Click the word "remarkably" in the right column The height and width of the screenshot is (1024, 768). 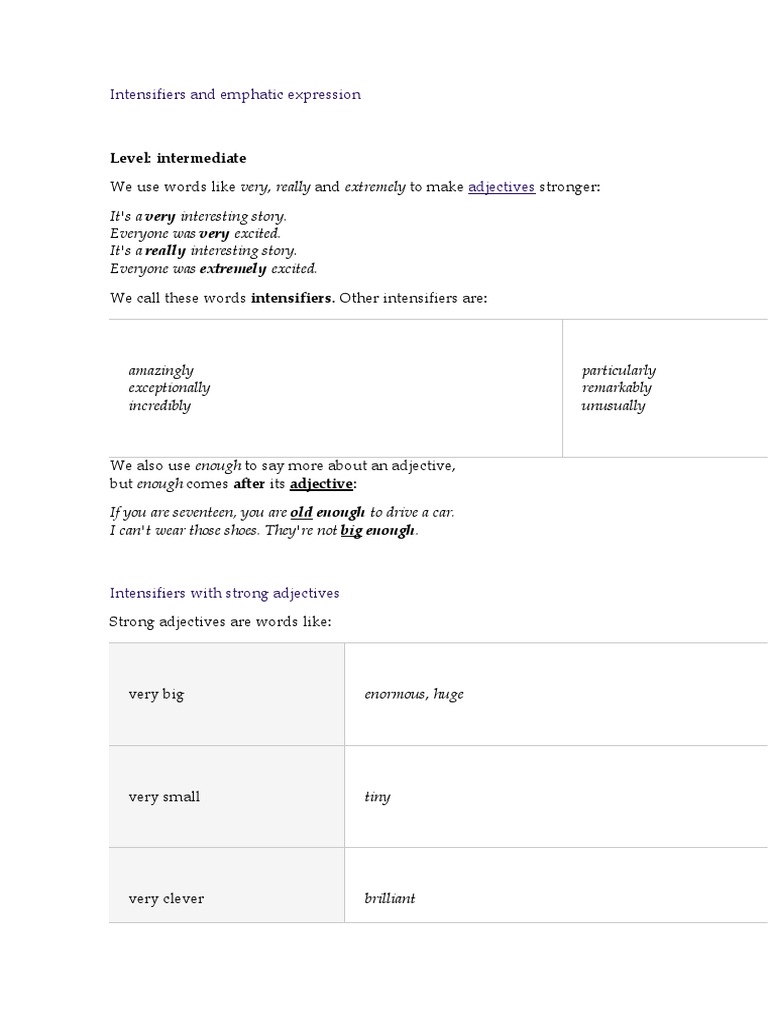coord(616,388)
